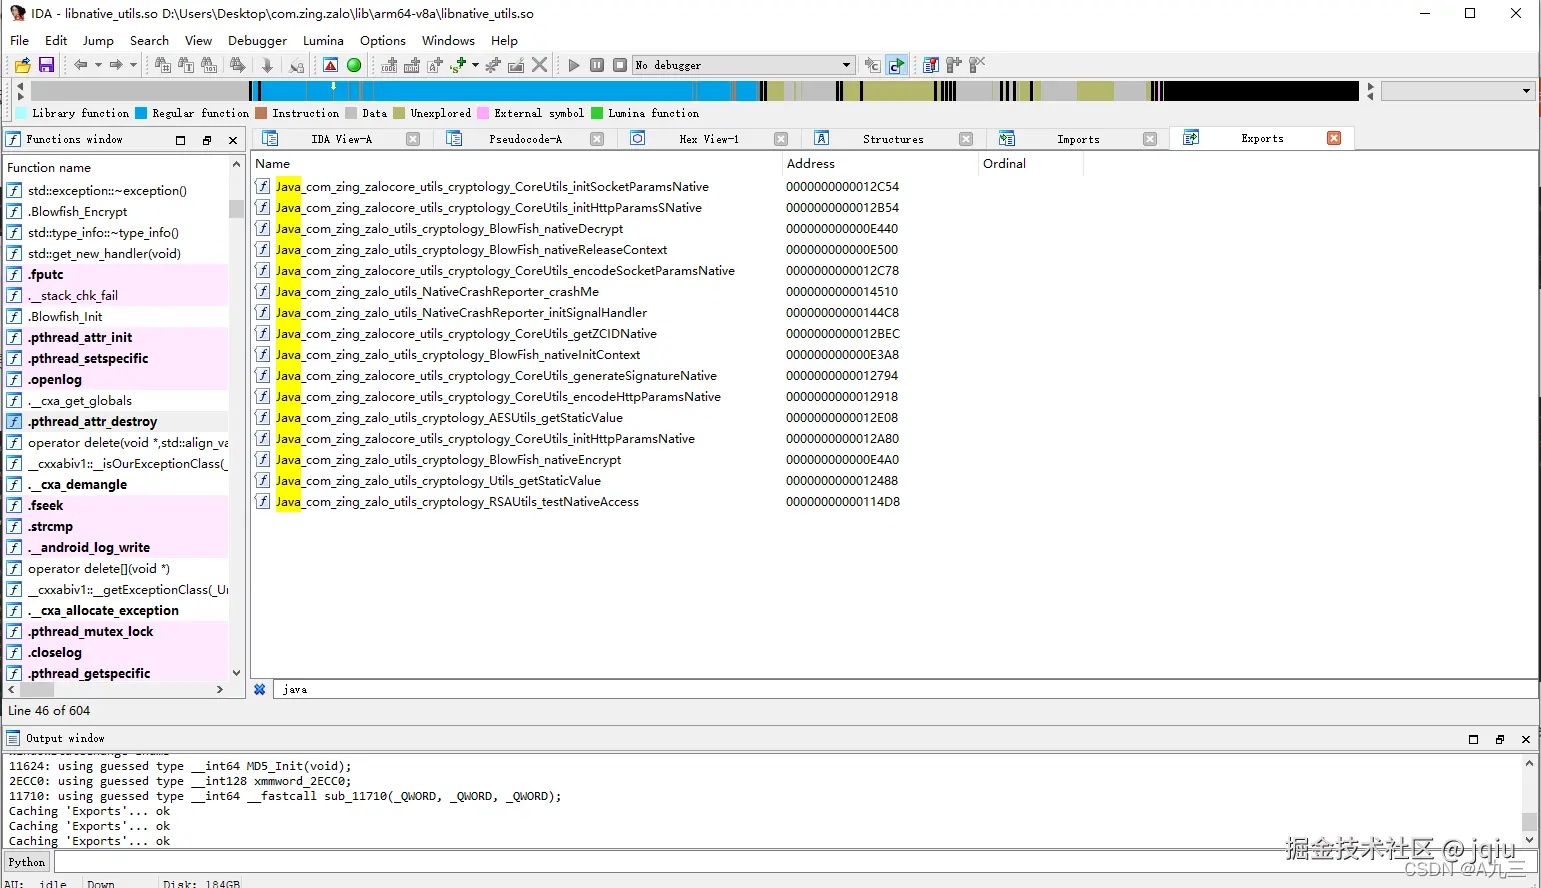Switch to the IDA View-A tab
Viewport: 1541px width, 888px height.
[x=341, y=139]
